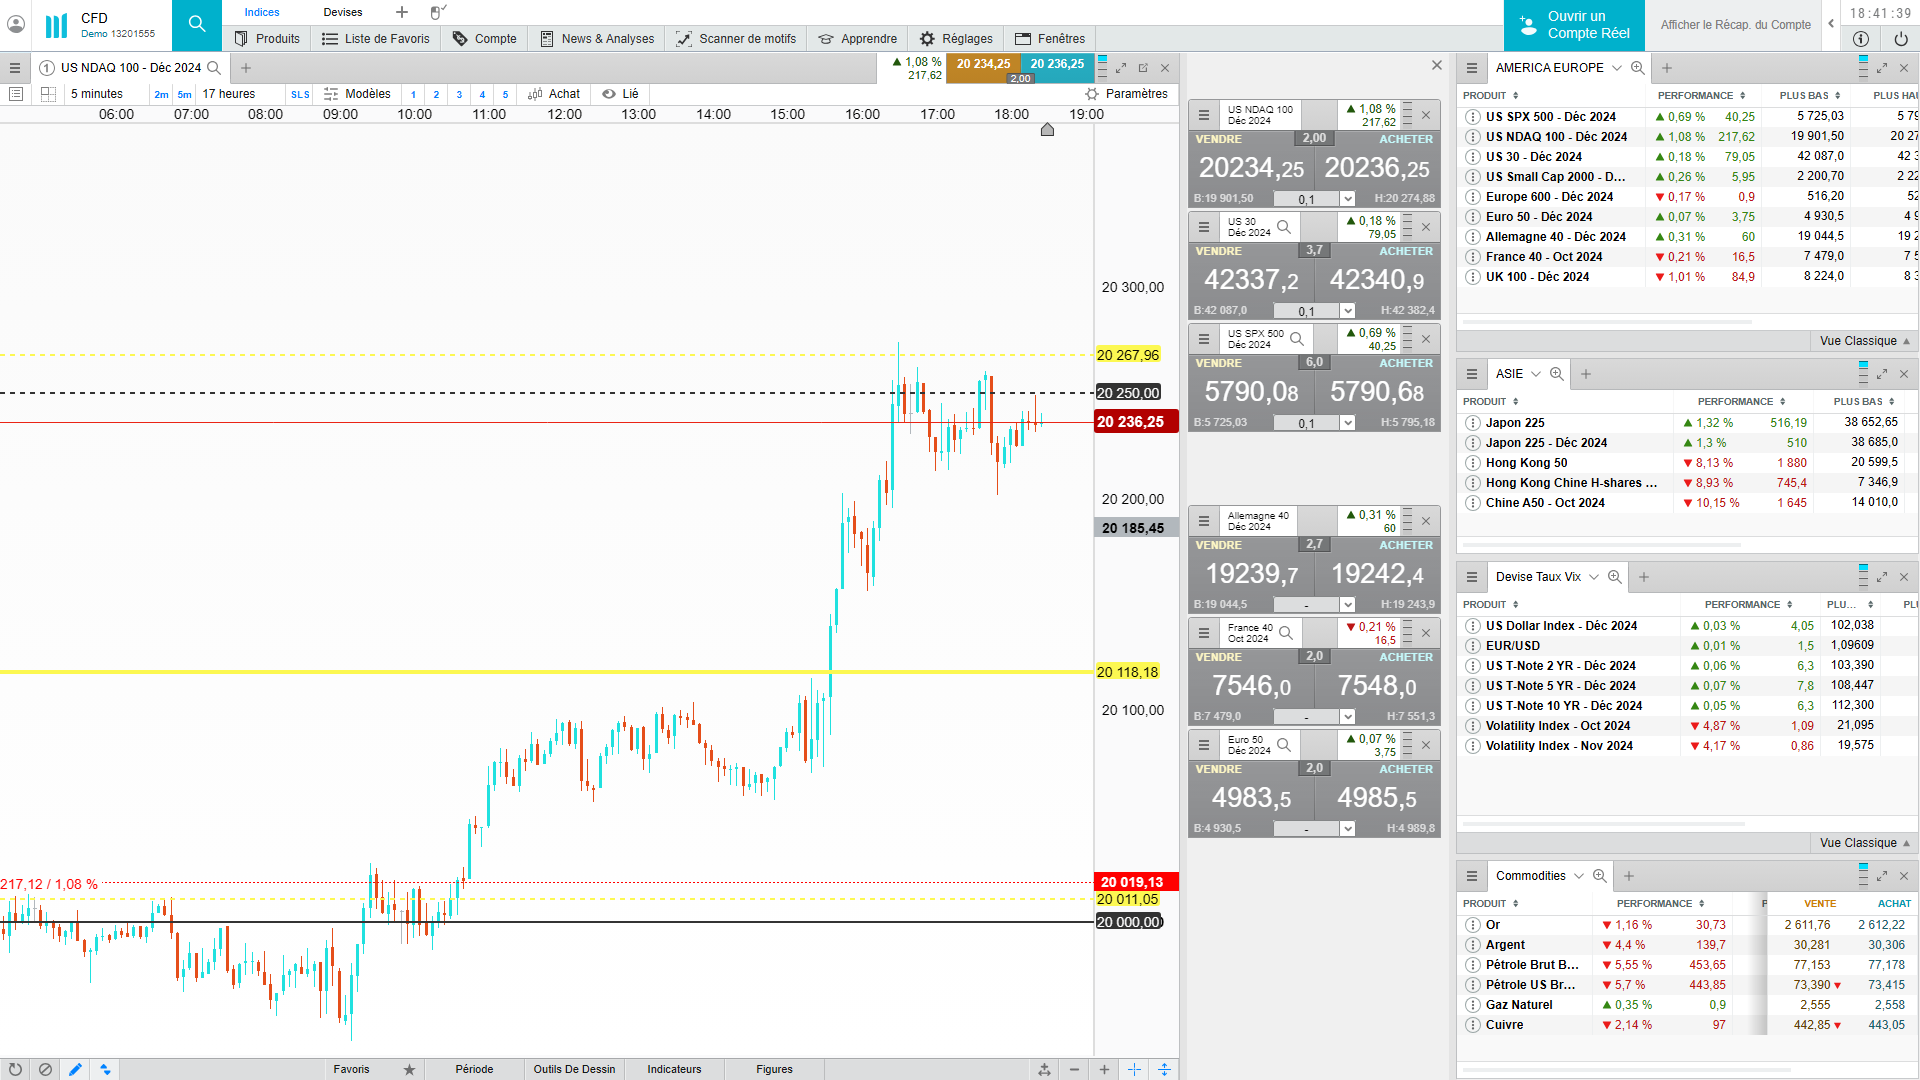Select the US SPX 500 row
Viewport: 1920px width, 1080px height.
tap(1550, 117)
